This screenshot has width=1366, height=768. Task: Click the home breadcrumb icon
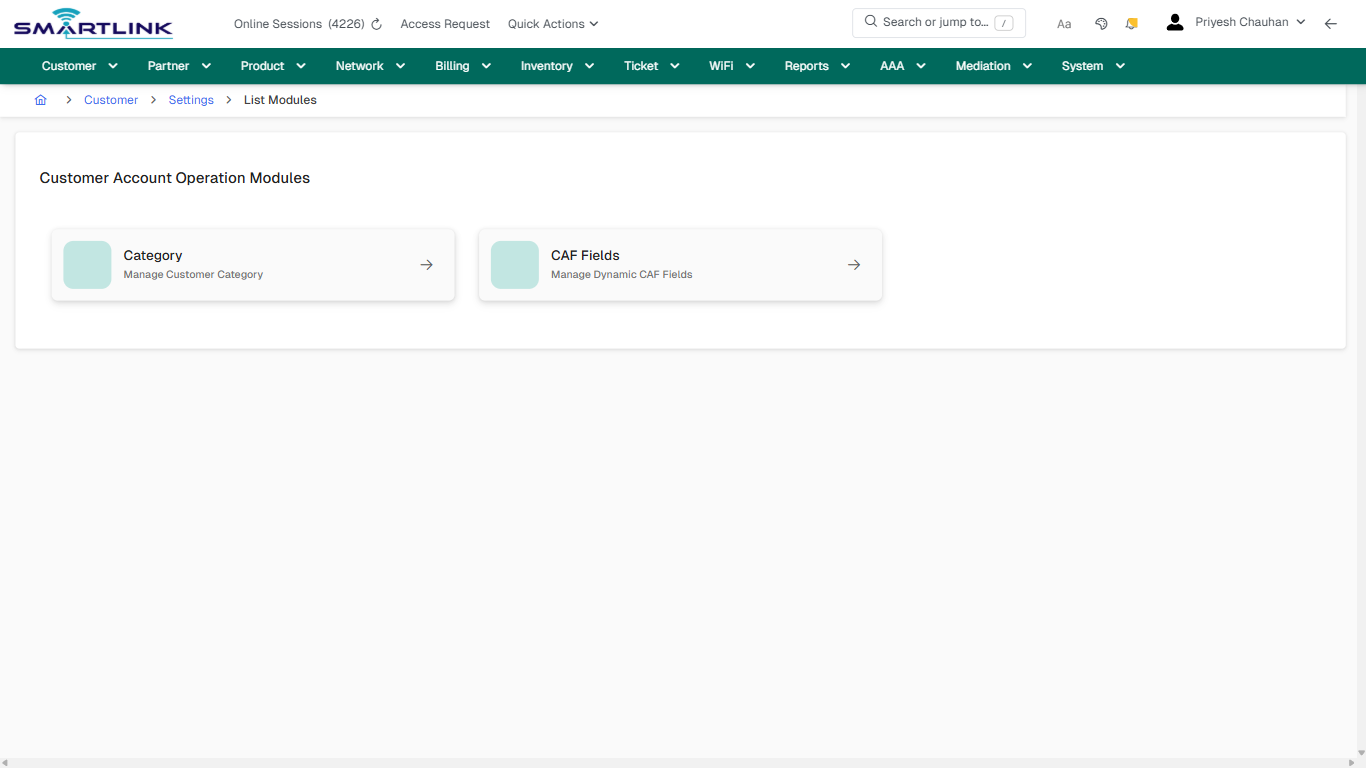click(40, 100)
